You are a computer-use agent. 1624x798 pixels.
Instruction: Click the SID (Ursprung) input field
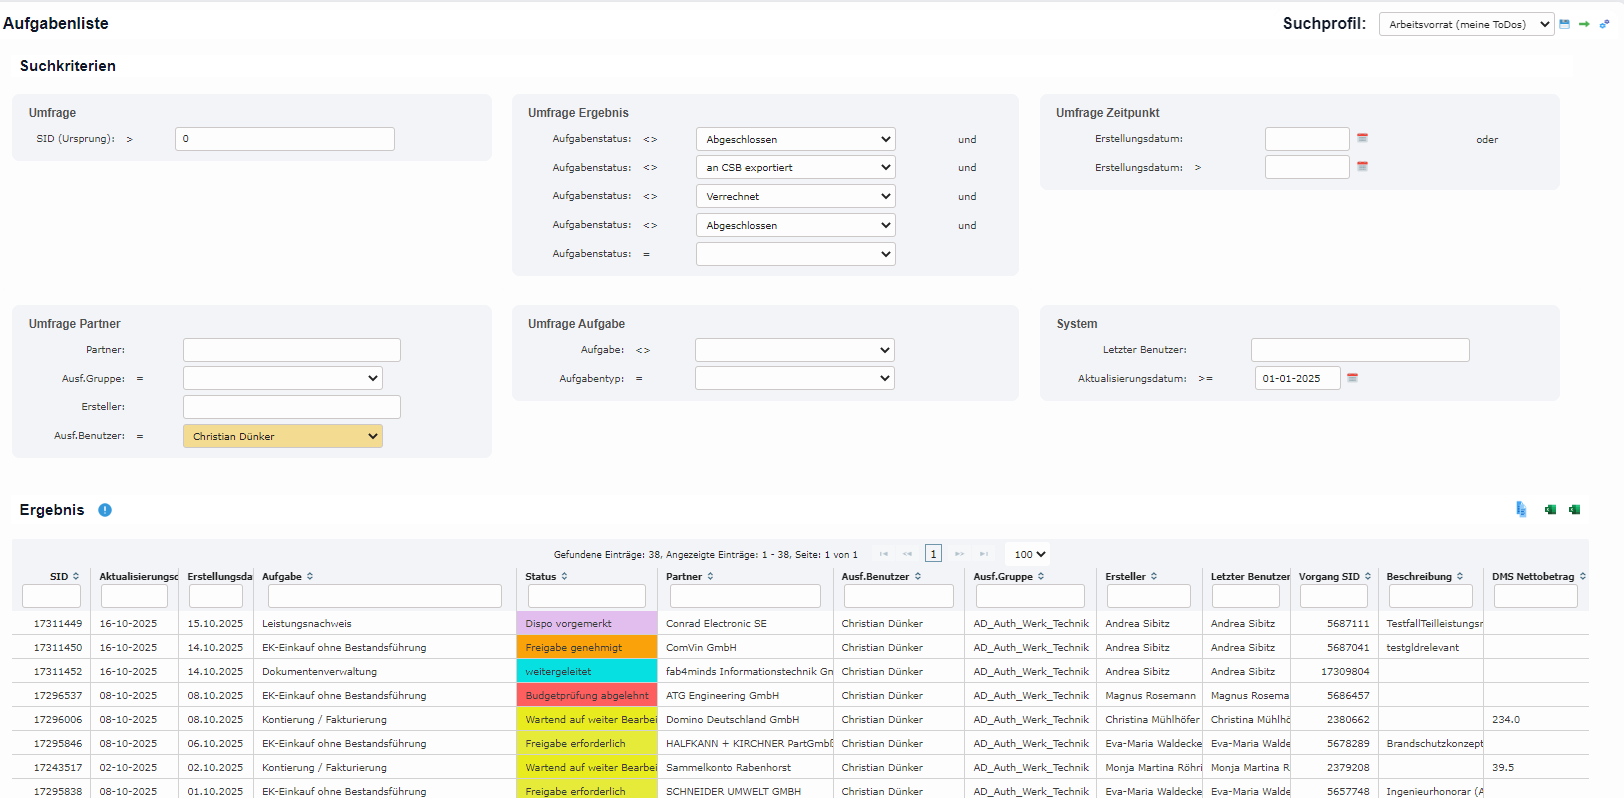point(284,139)
